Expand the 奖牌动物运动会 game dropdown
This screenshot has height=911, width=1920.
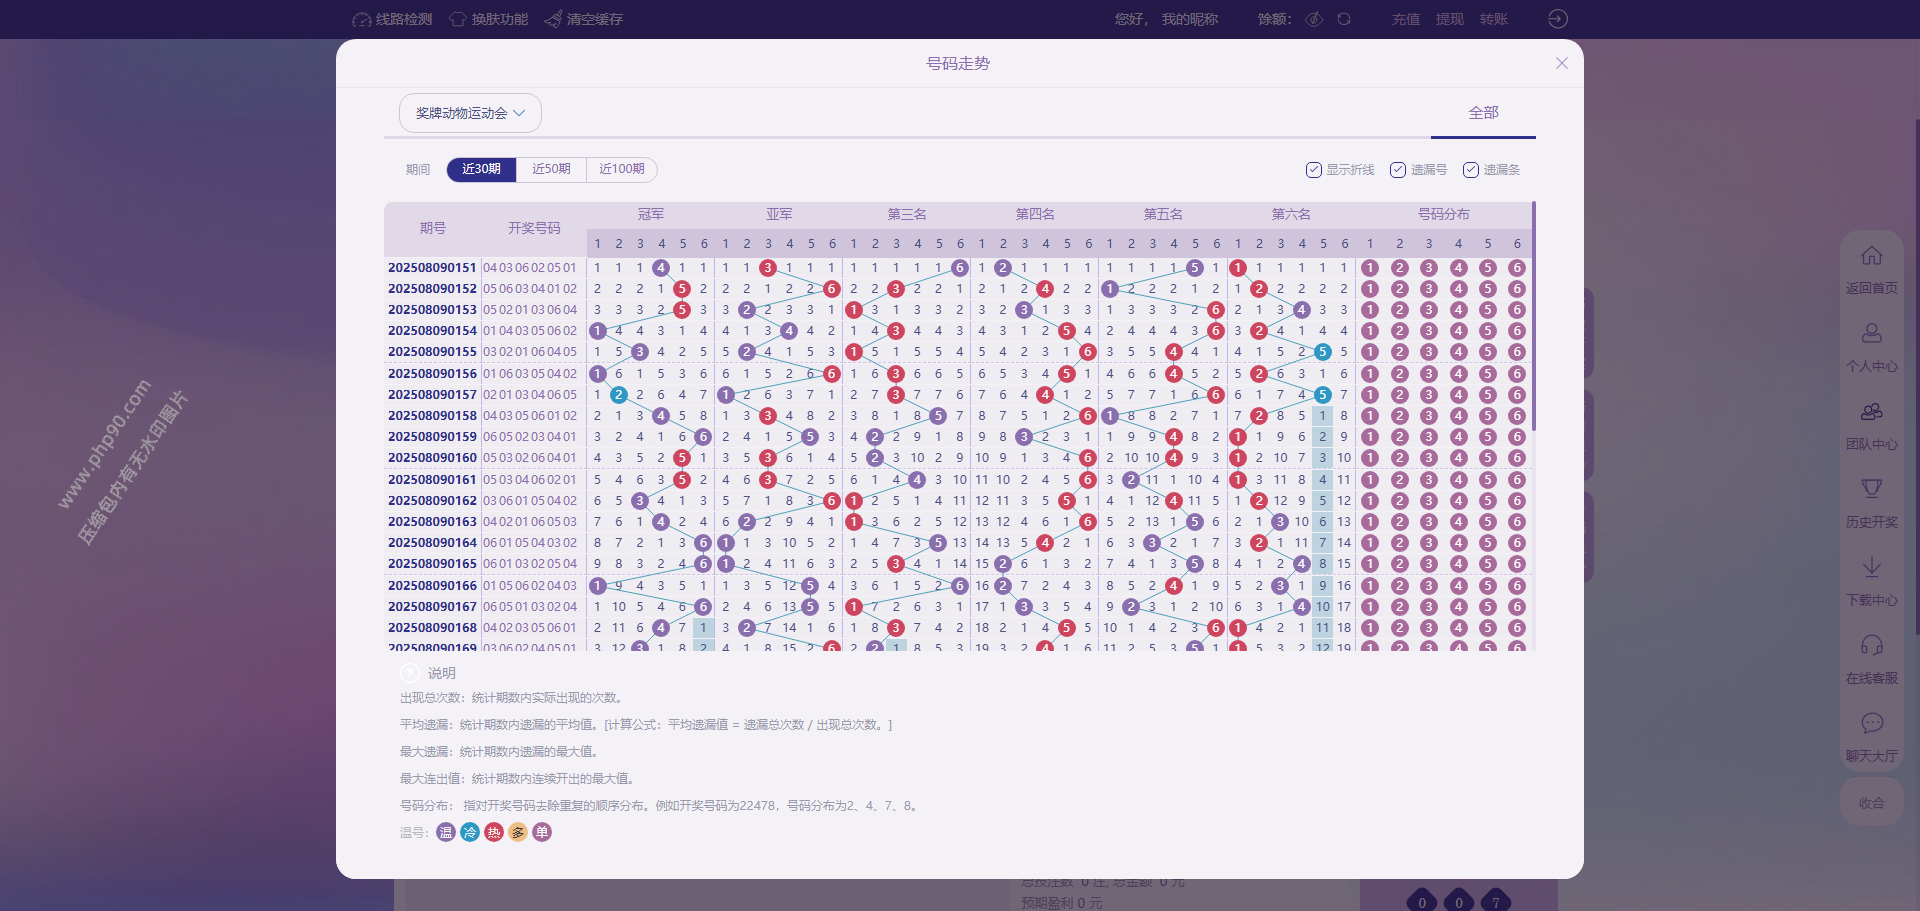coord(470,113)
